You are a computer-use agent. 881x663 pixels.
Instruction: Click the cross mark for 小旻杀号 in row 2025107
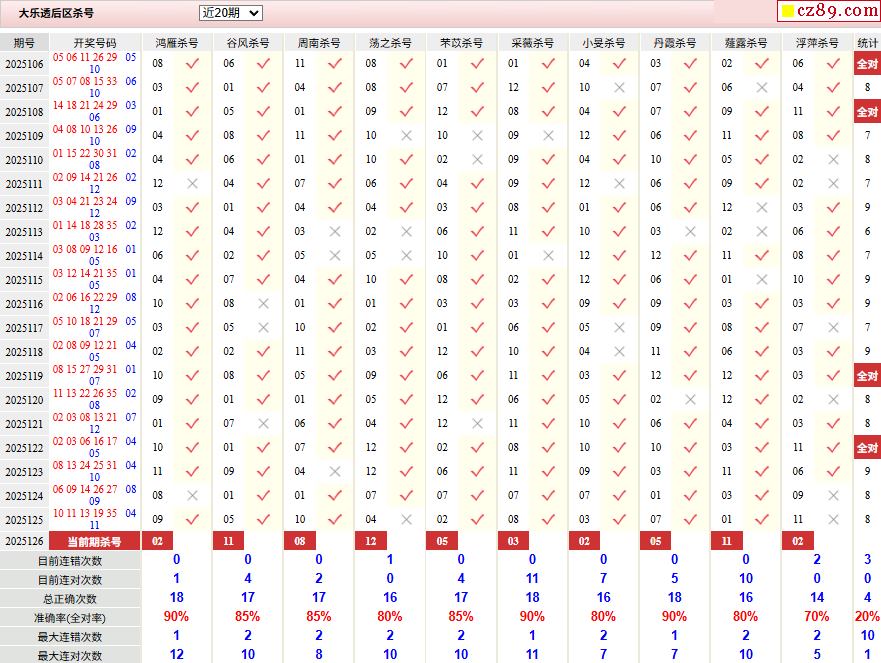click(619, 87)
